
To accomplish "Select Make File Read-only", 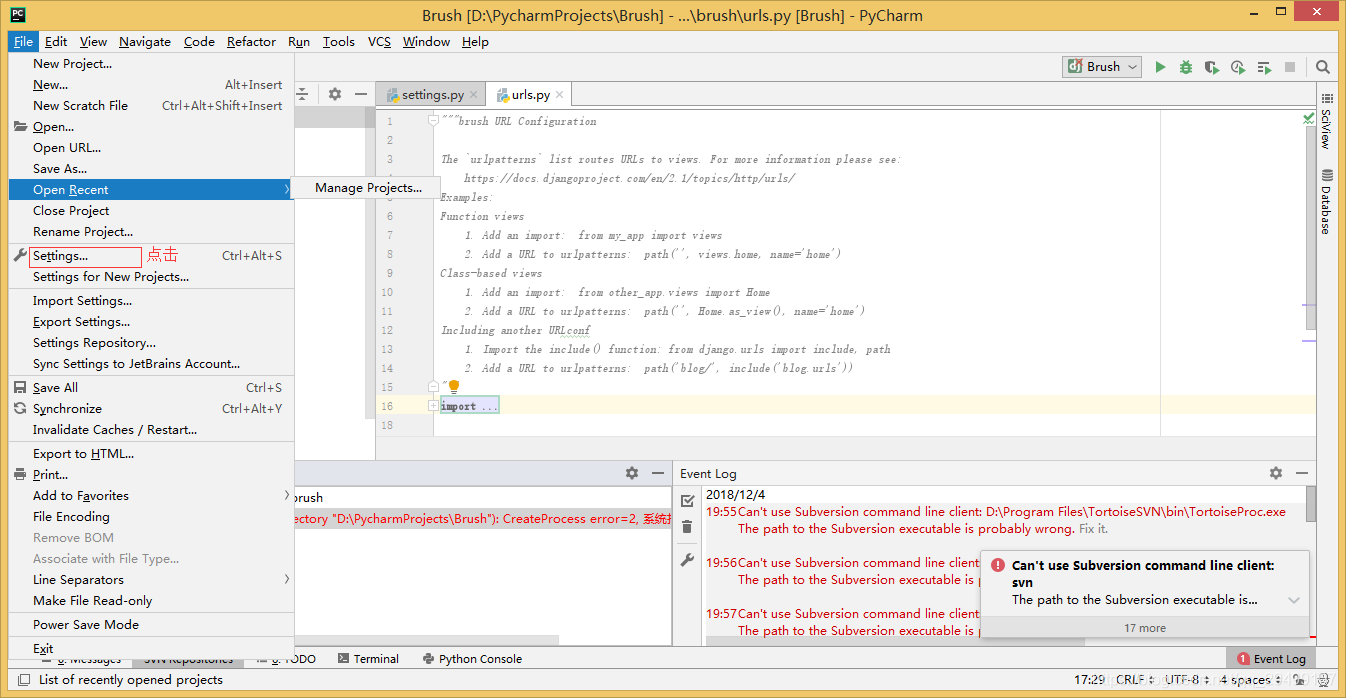I will click(x=151, y=601).
